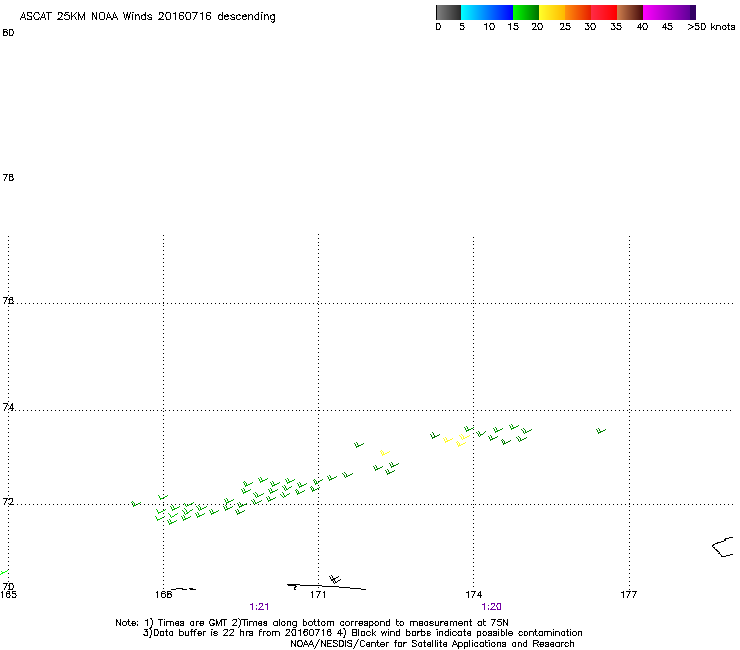This screenshot has width=740, height=650.
Task: Click the isolated green wind barb near 176.5 longitude
Action: (601, 431)
